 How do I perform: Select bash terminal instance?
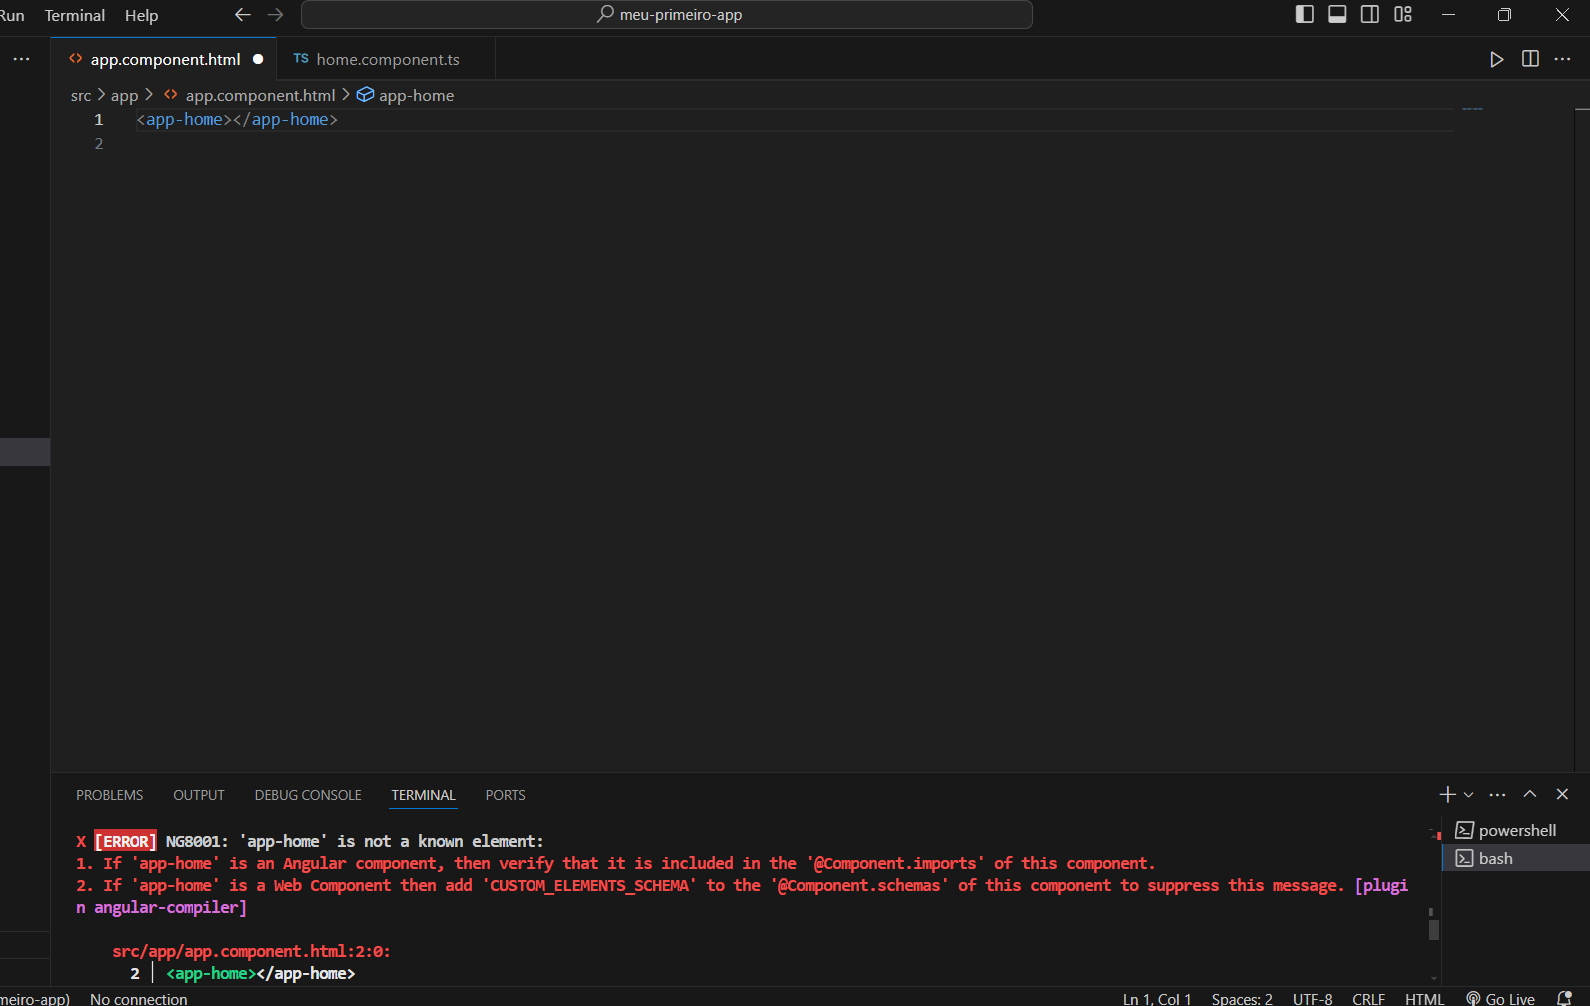pos(1516,858)
